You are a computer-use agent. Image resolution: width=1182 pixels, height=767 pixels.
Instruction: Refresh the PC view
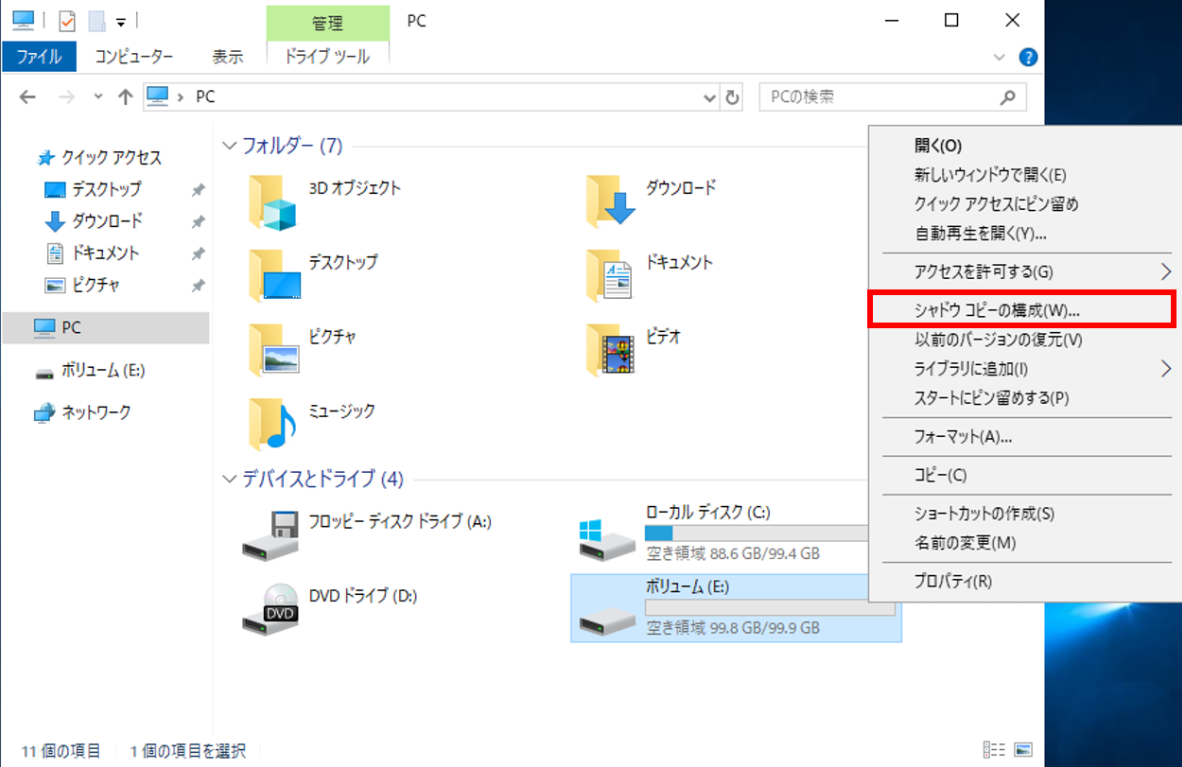(x=732, y=97)
